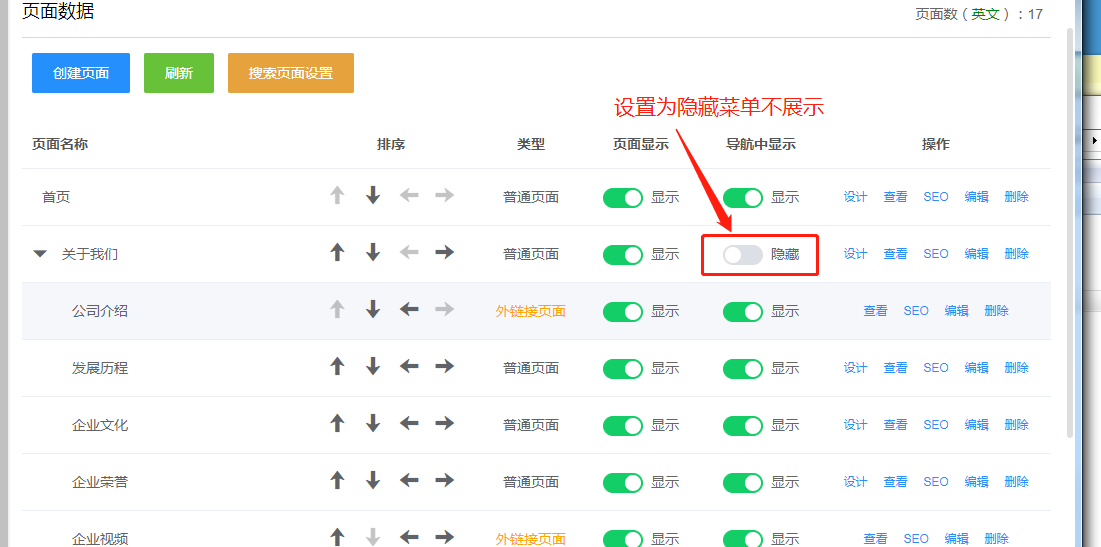
Task: Click up arrow in 关于我们 row
Action: pyautogui.click(x=337, y=253)
